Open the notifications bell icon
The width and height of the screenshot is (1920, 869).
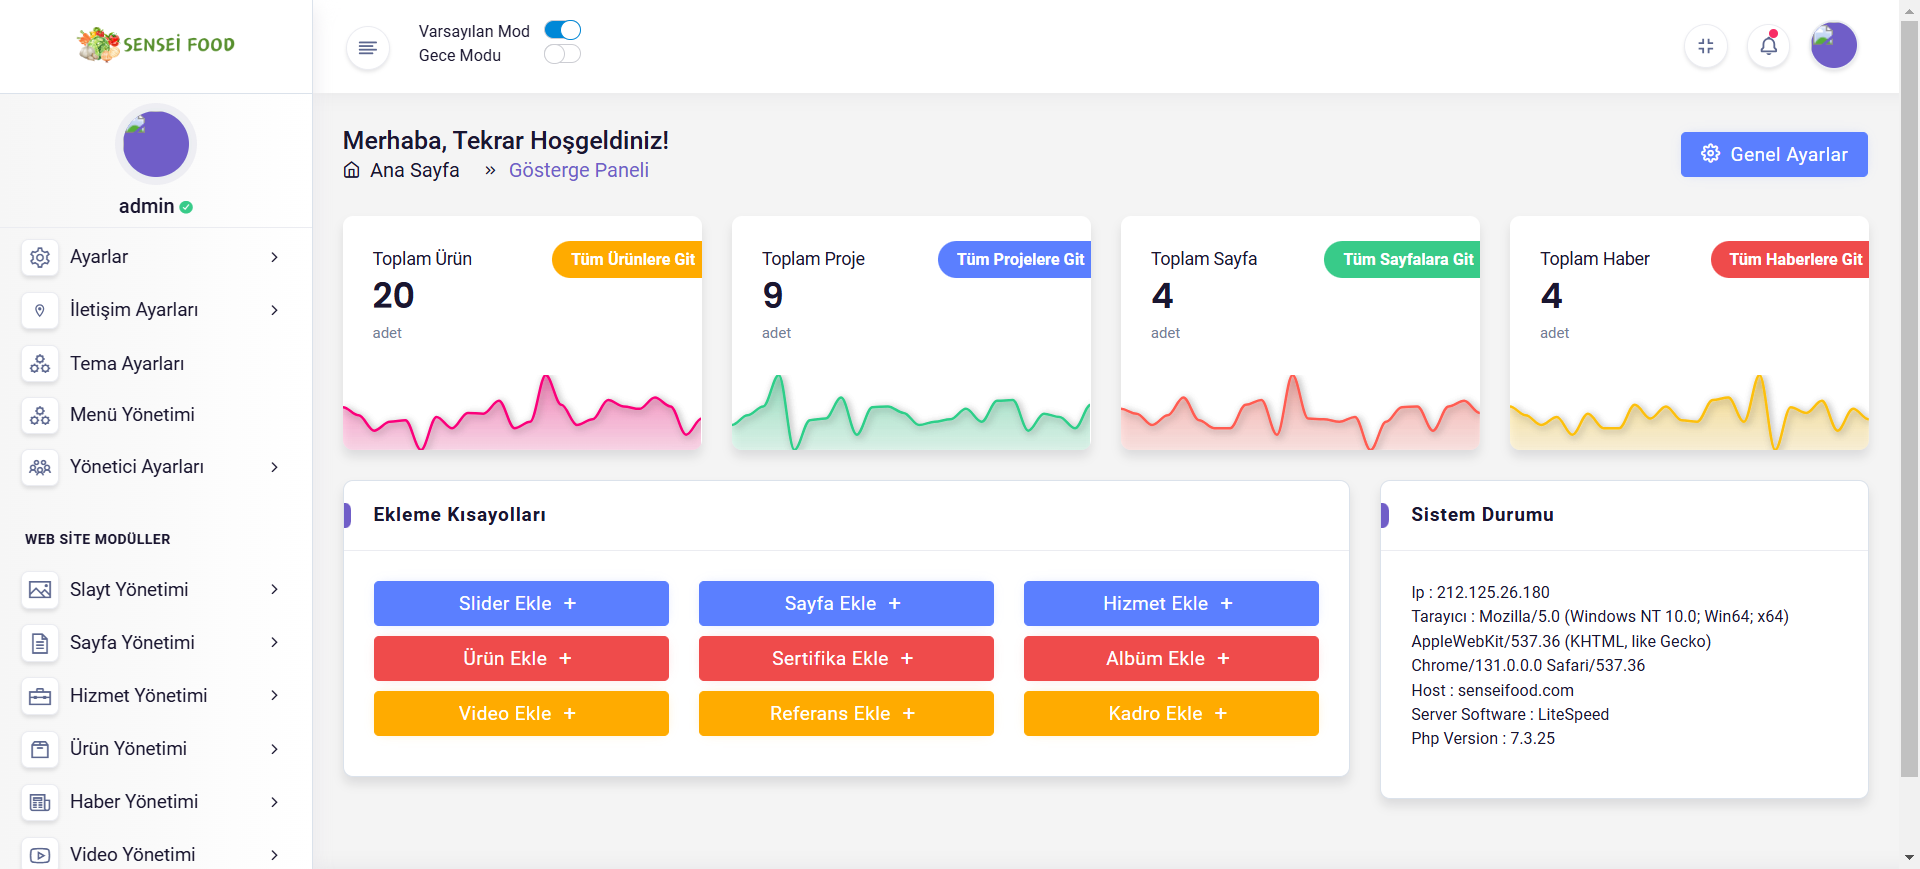[x=1768, y=46]
